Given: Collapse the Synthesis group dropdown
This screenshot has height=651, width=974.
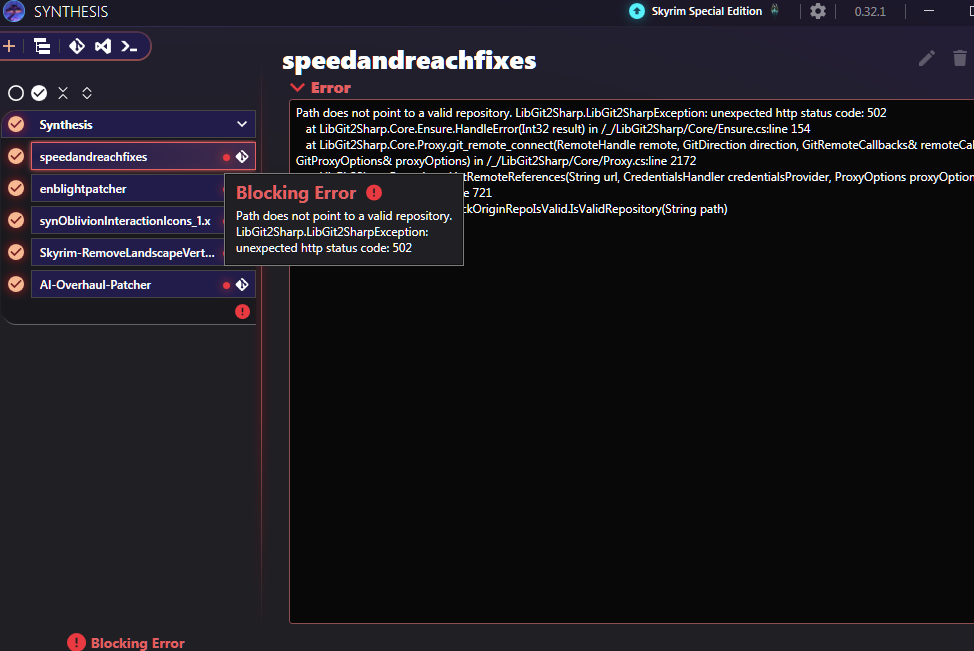Looking at the screenshot, I should click(x=242, y=124).
